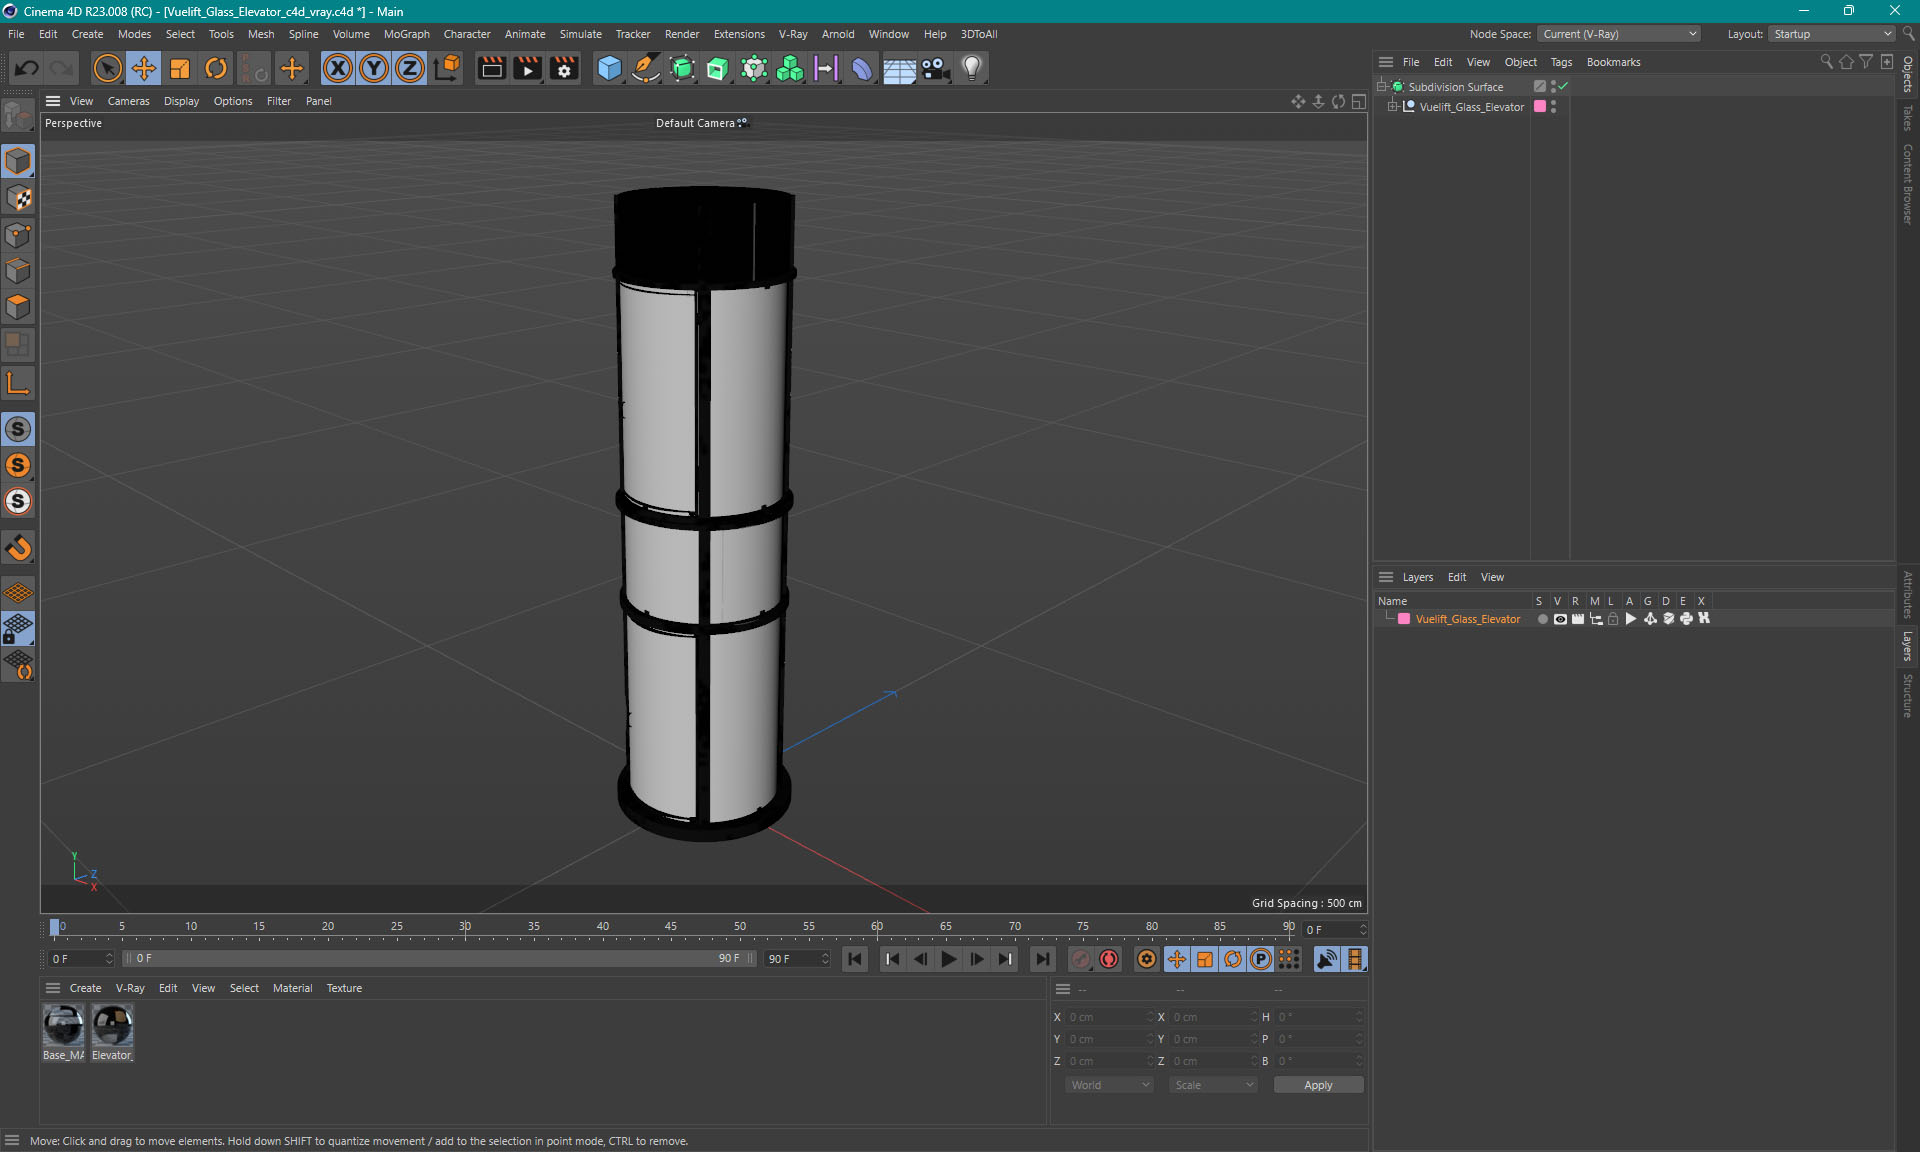Select the Rotate tool
The image size is (1920, 1152).
point(215,68)
